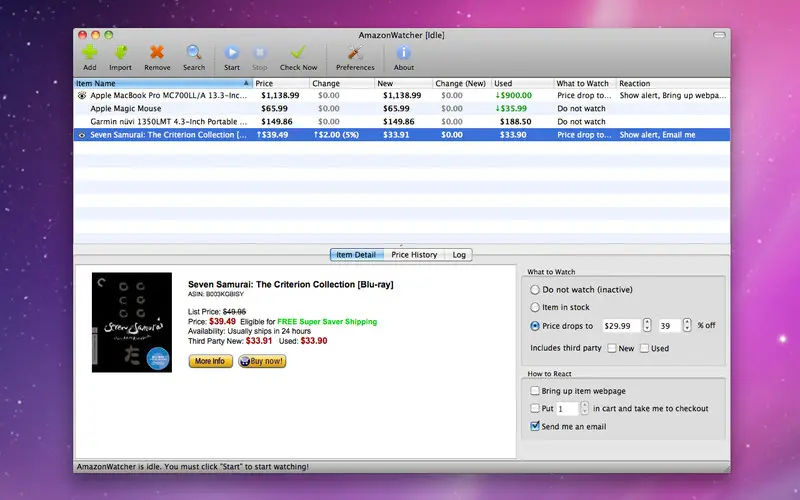Enable third party New checkbox
Viewport: 800px width, 500px height.
(x=612, y=348)
